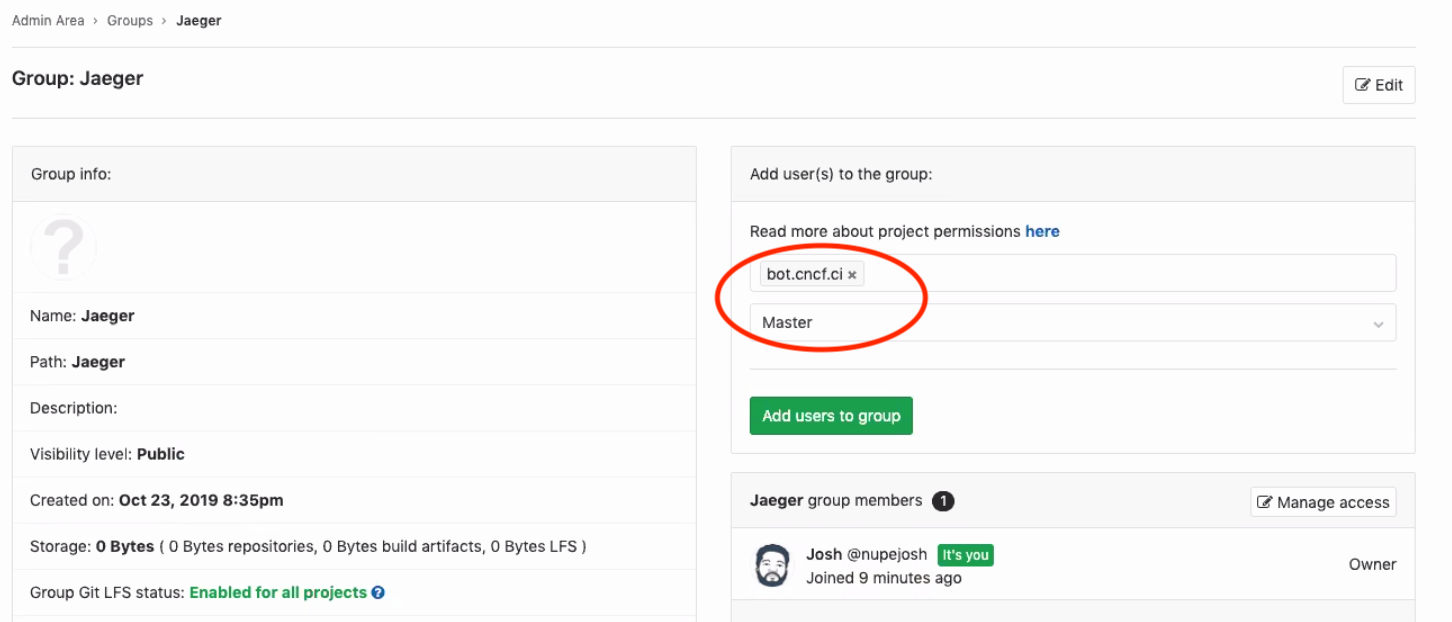Remove bot.cncf.ci user token with x
The image size is (1452, 622).
click(852, 275)
